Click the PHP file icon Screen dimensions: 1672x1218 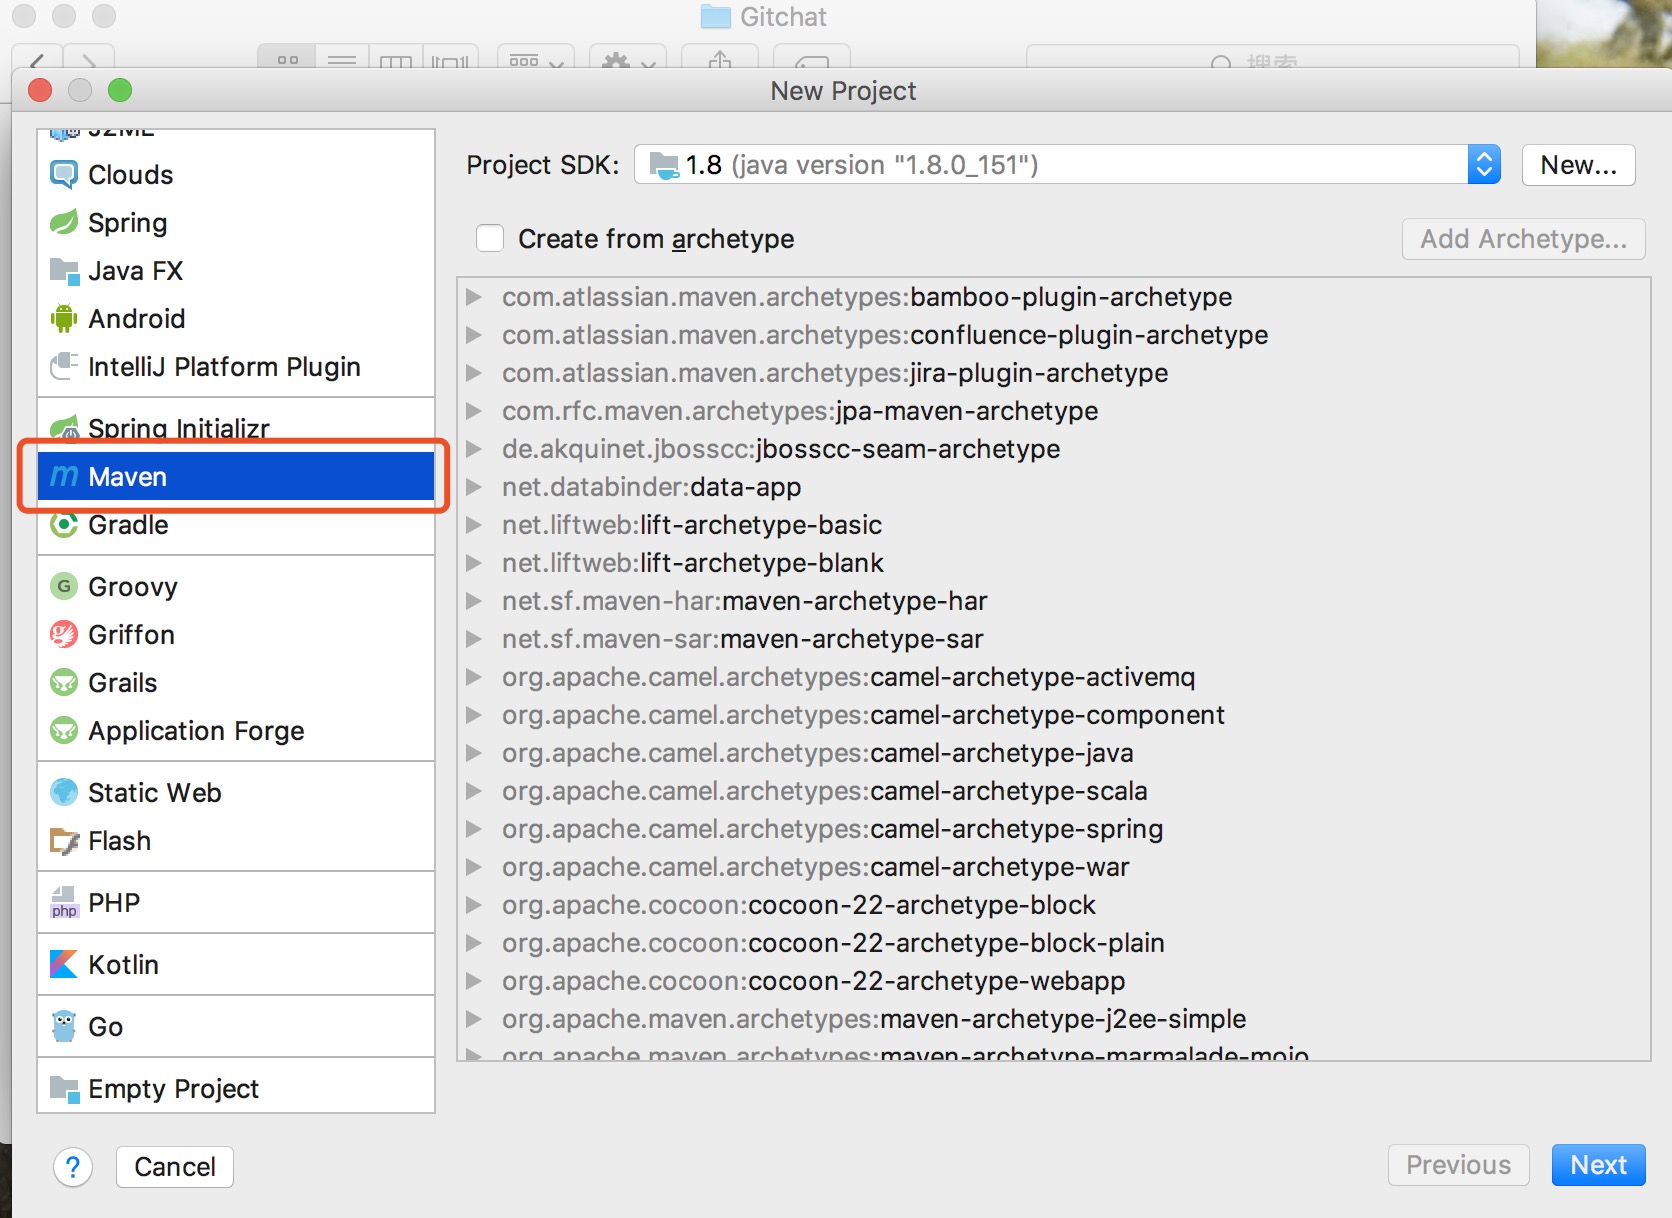[64, 903]
